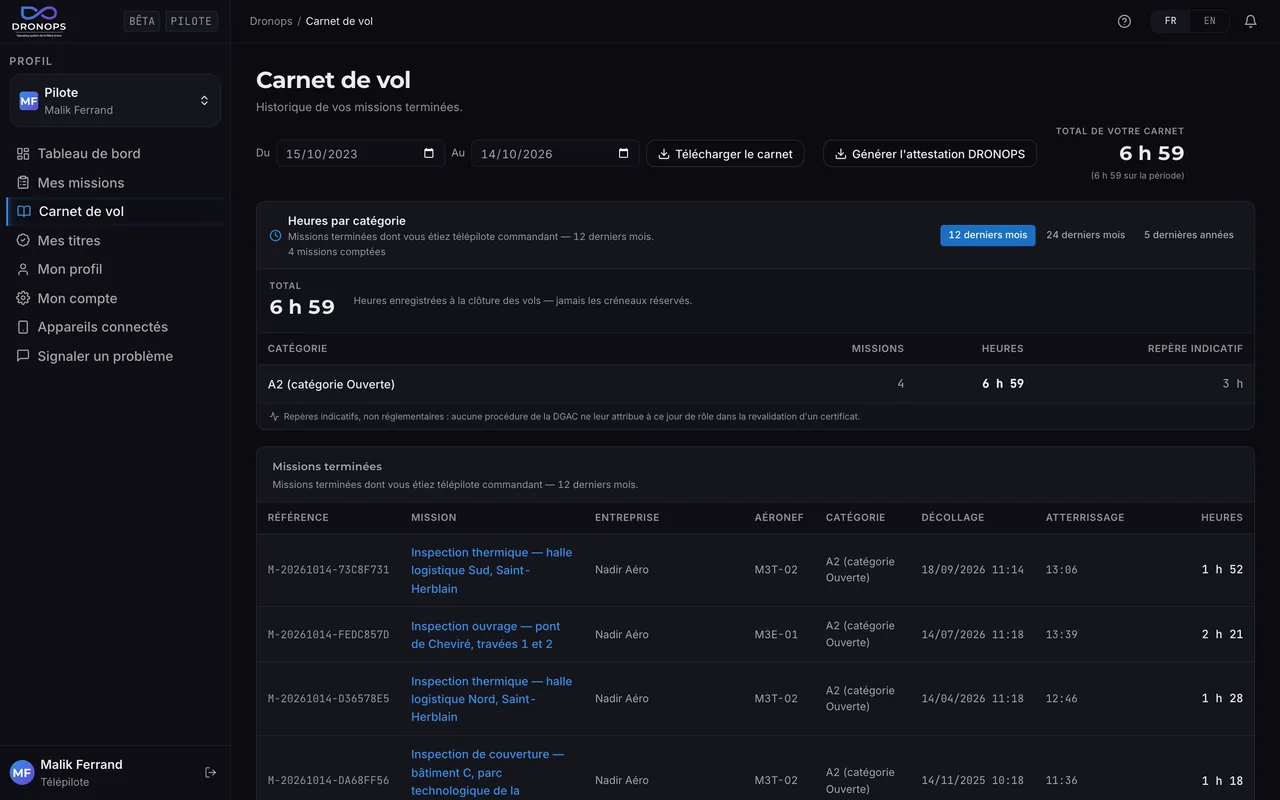The width and height of the screenshot is (1280, 800).
Task: Open Appareils connectés page
Action: [115, 327]
